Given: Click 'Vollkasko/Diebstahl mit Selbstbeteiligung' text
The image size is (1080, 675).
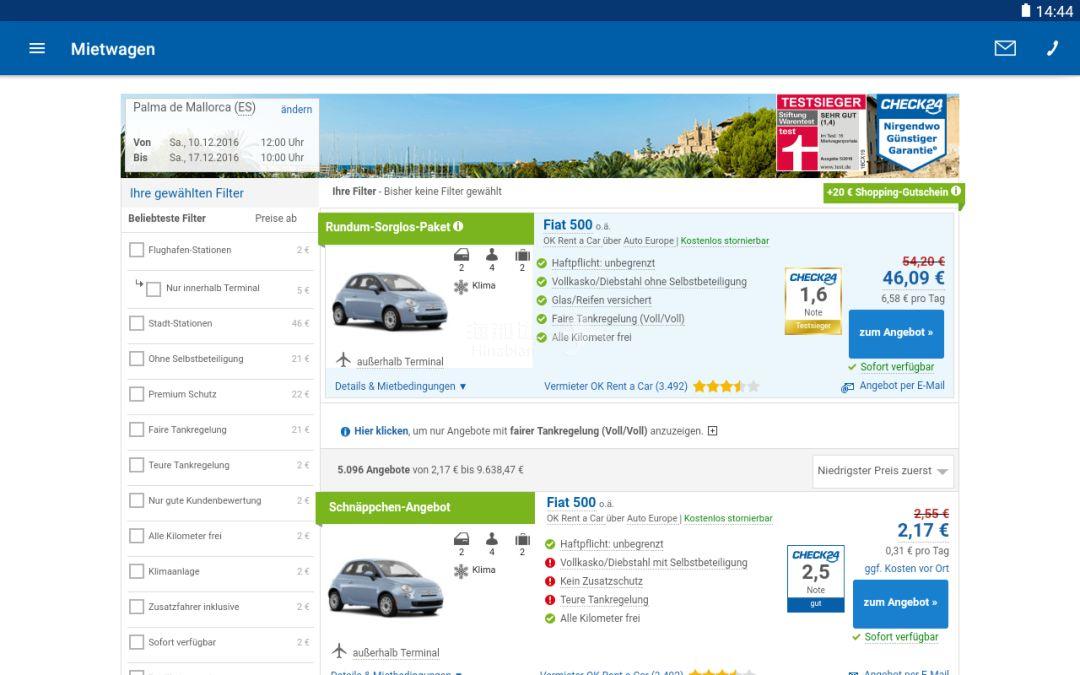Looking at the screenshot, I should (x=654, y=563).
